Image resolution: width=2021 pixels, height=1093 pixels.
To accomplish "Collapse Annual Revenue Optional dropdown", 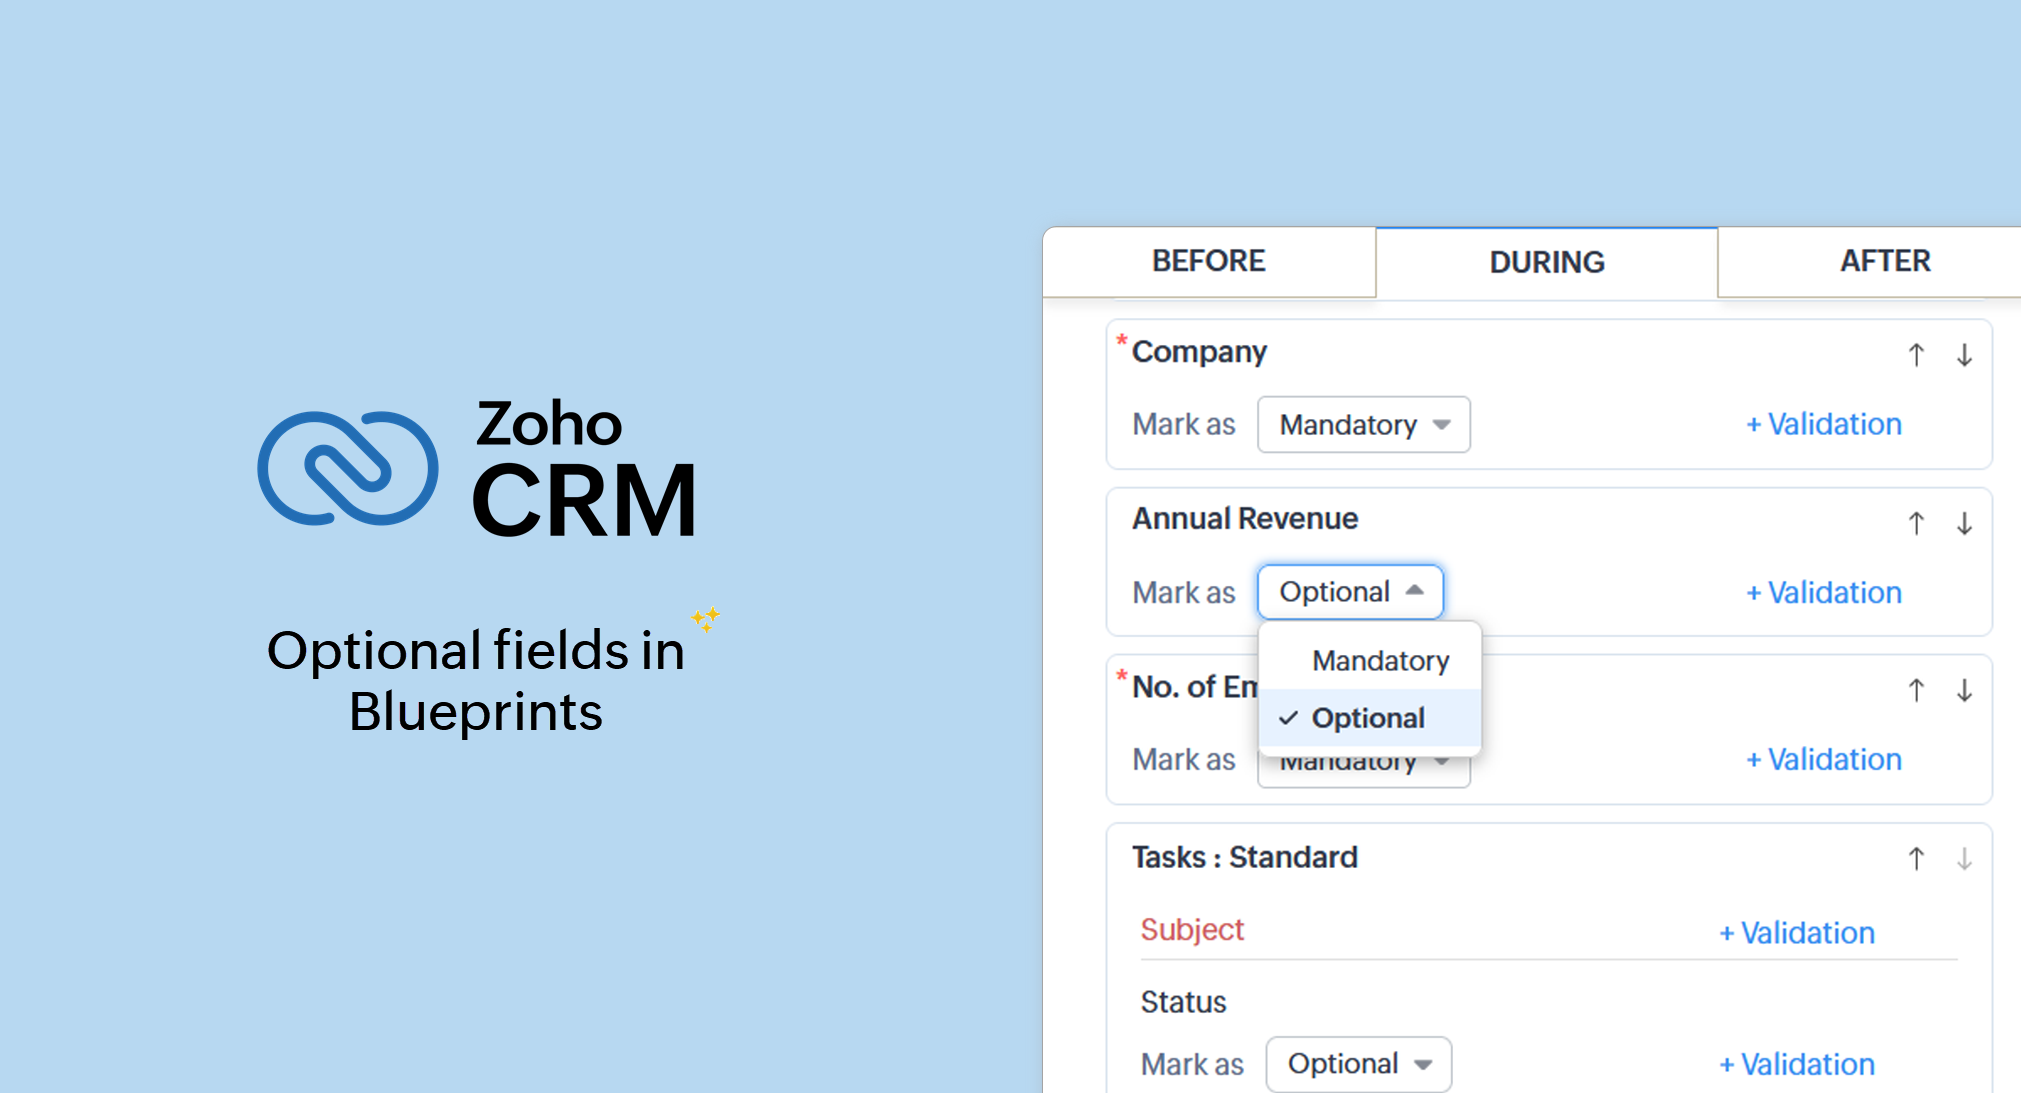I will (x=1350, y=592).
